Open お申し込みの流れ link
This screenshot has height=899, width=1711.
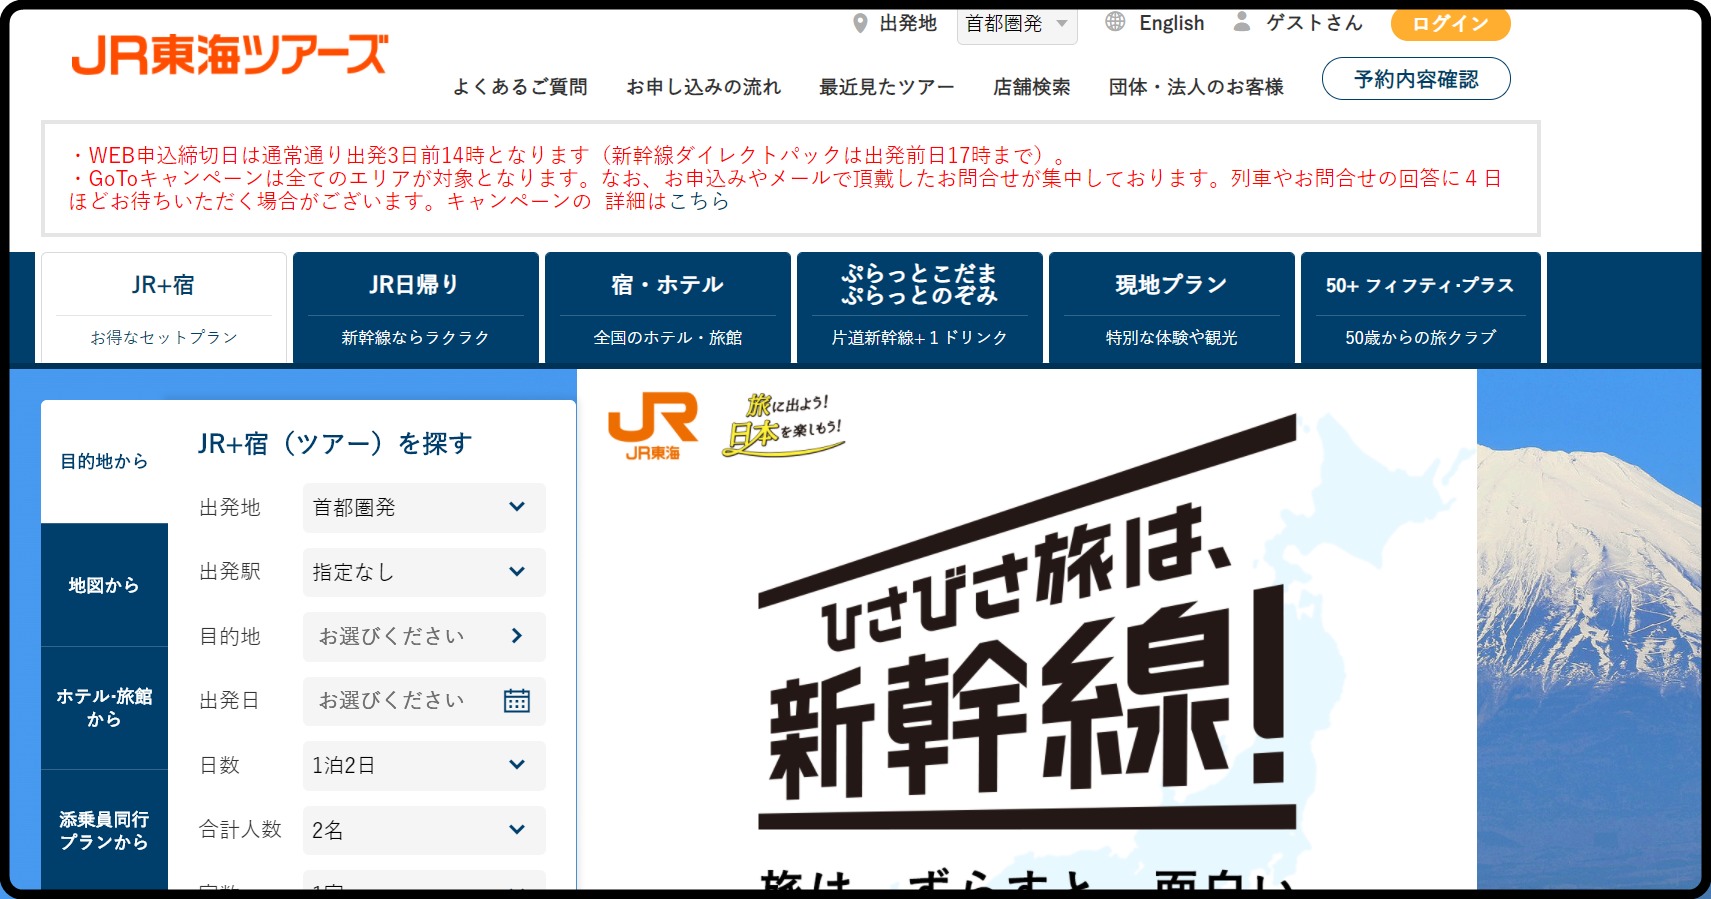(x=704, y=87)
